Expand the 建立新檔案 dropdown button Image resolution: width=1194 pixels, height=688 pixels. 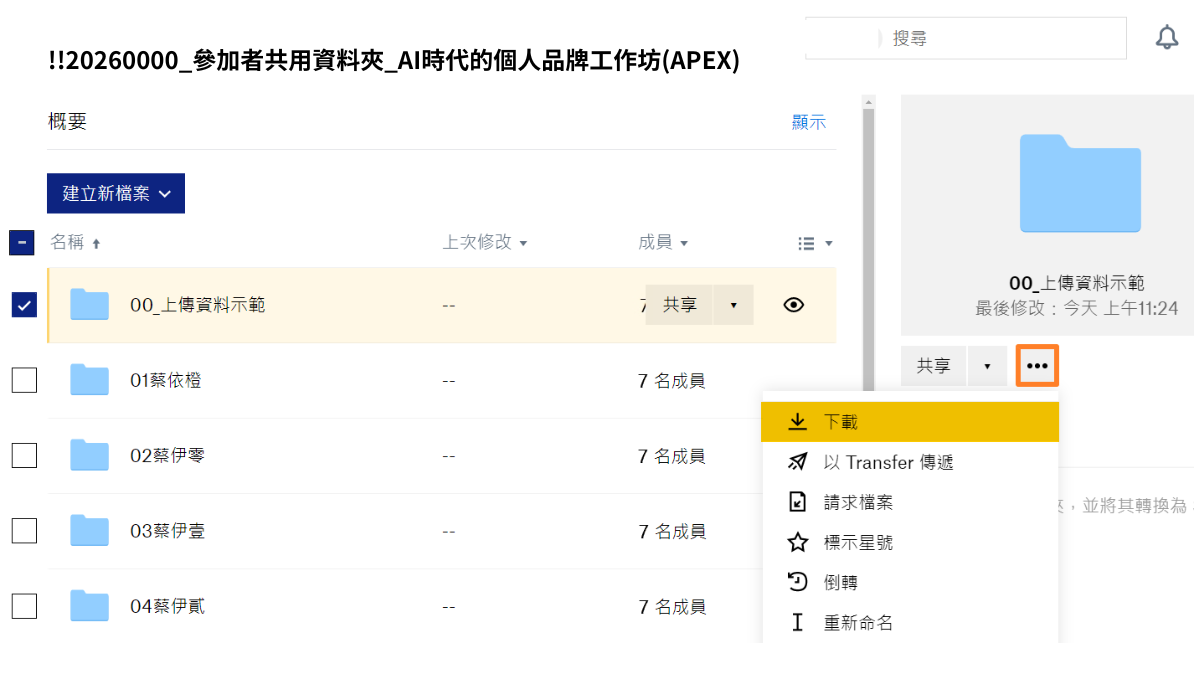tap(116, 193)
